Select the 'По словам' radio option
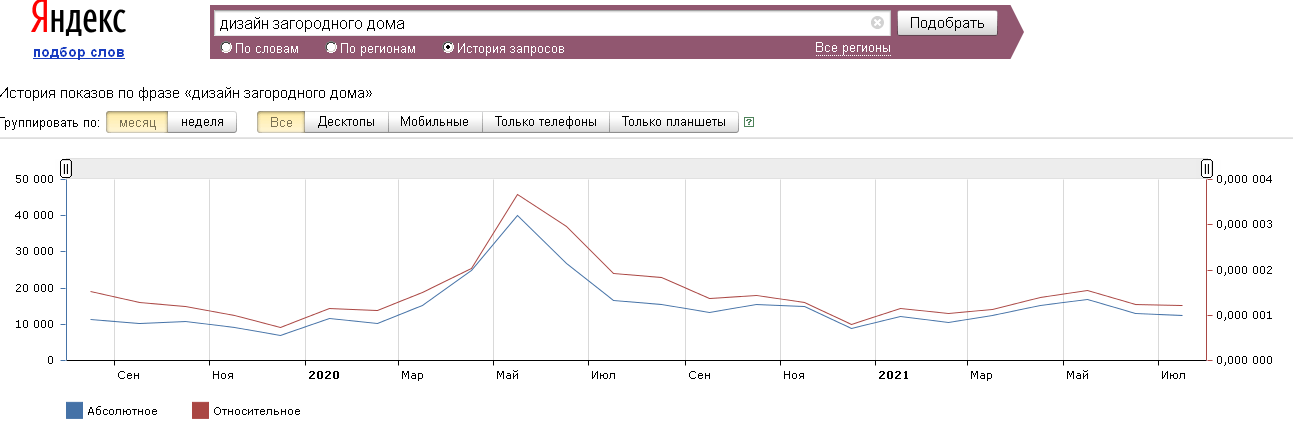This screenshot has height=439, width=1293. point(227,48)
